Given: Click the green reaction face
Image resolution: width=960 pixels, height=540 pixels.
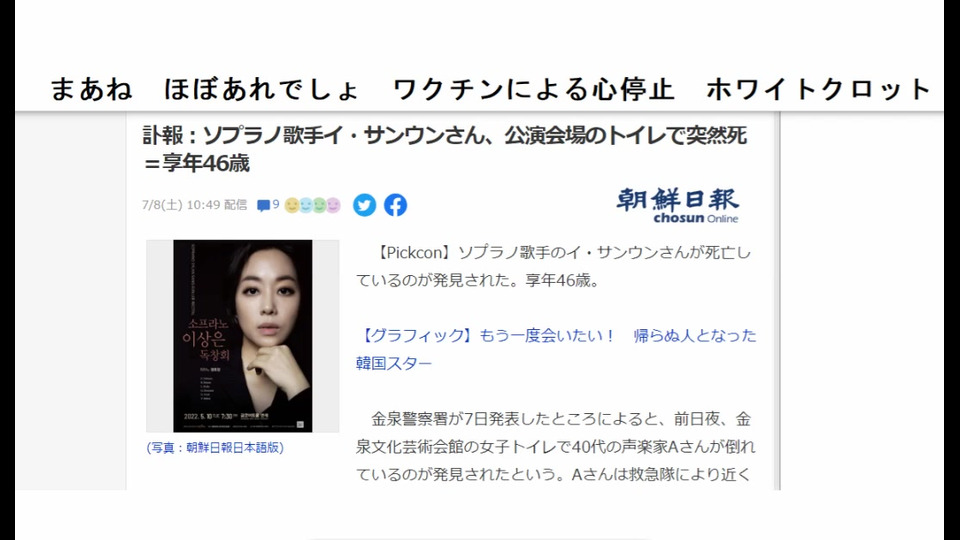Looking at the screenshot, I should [319, 205].
